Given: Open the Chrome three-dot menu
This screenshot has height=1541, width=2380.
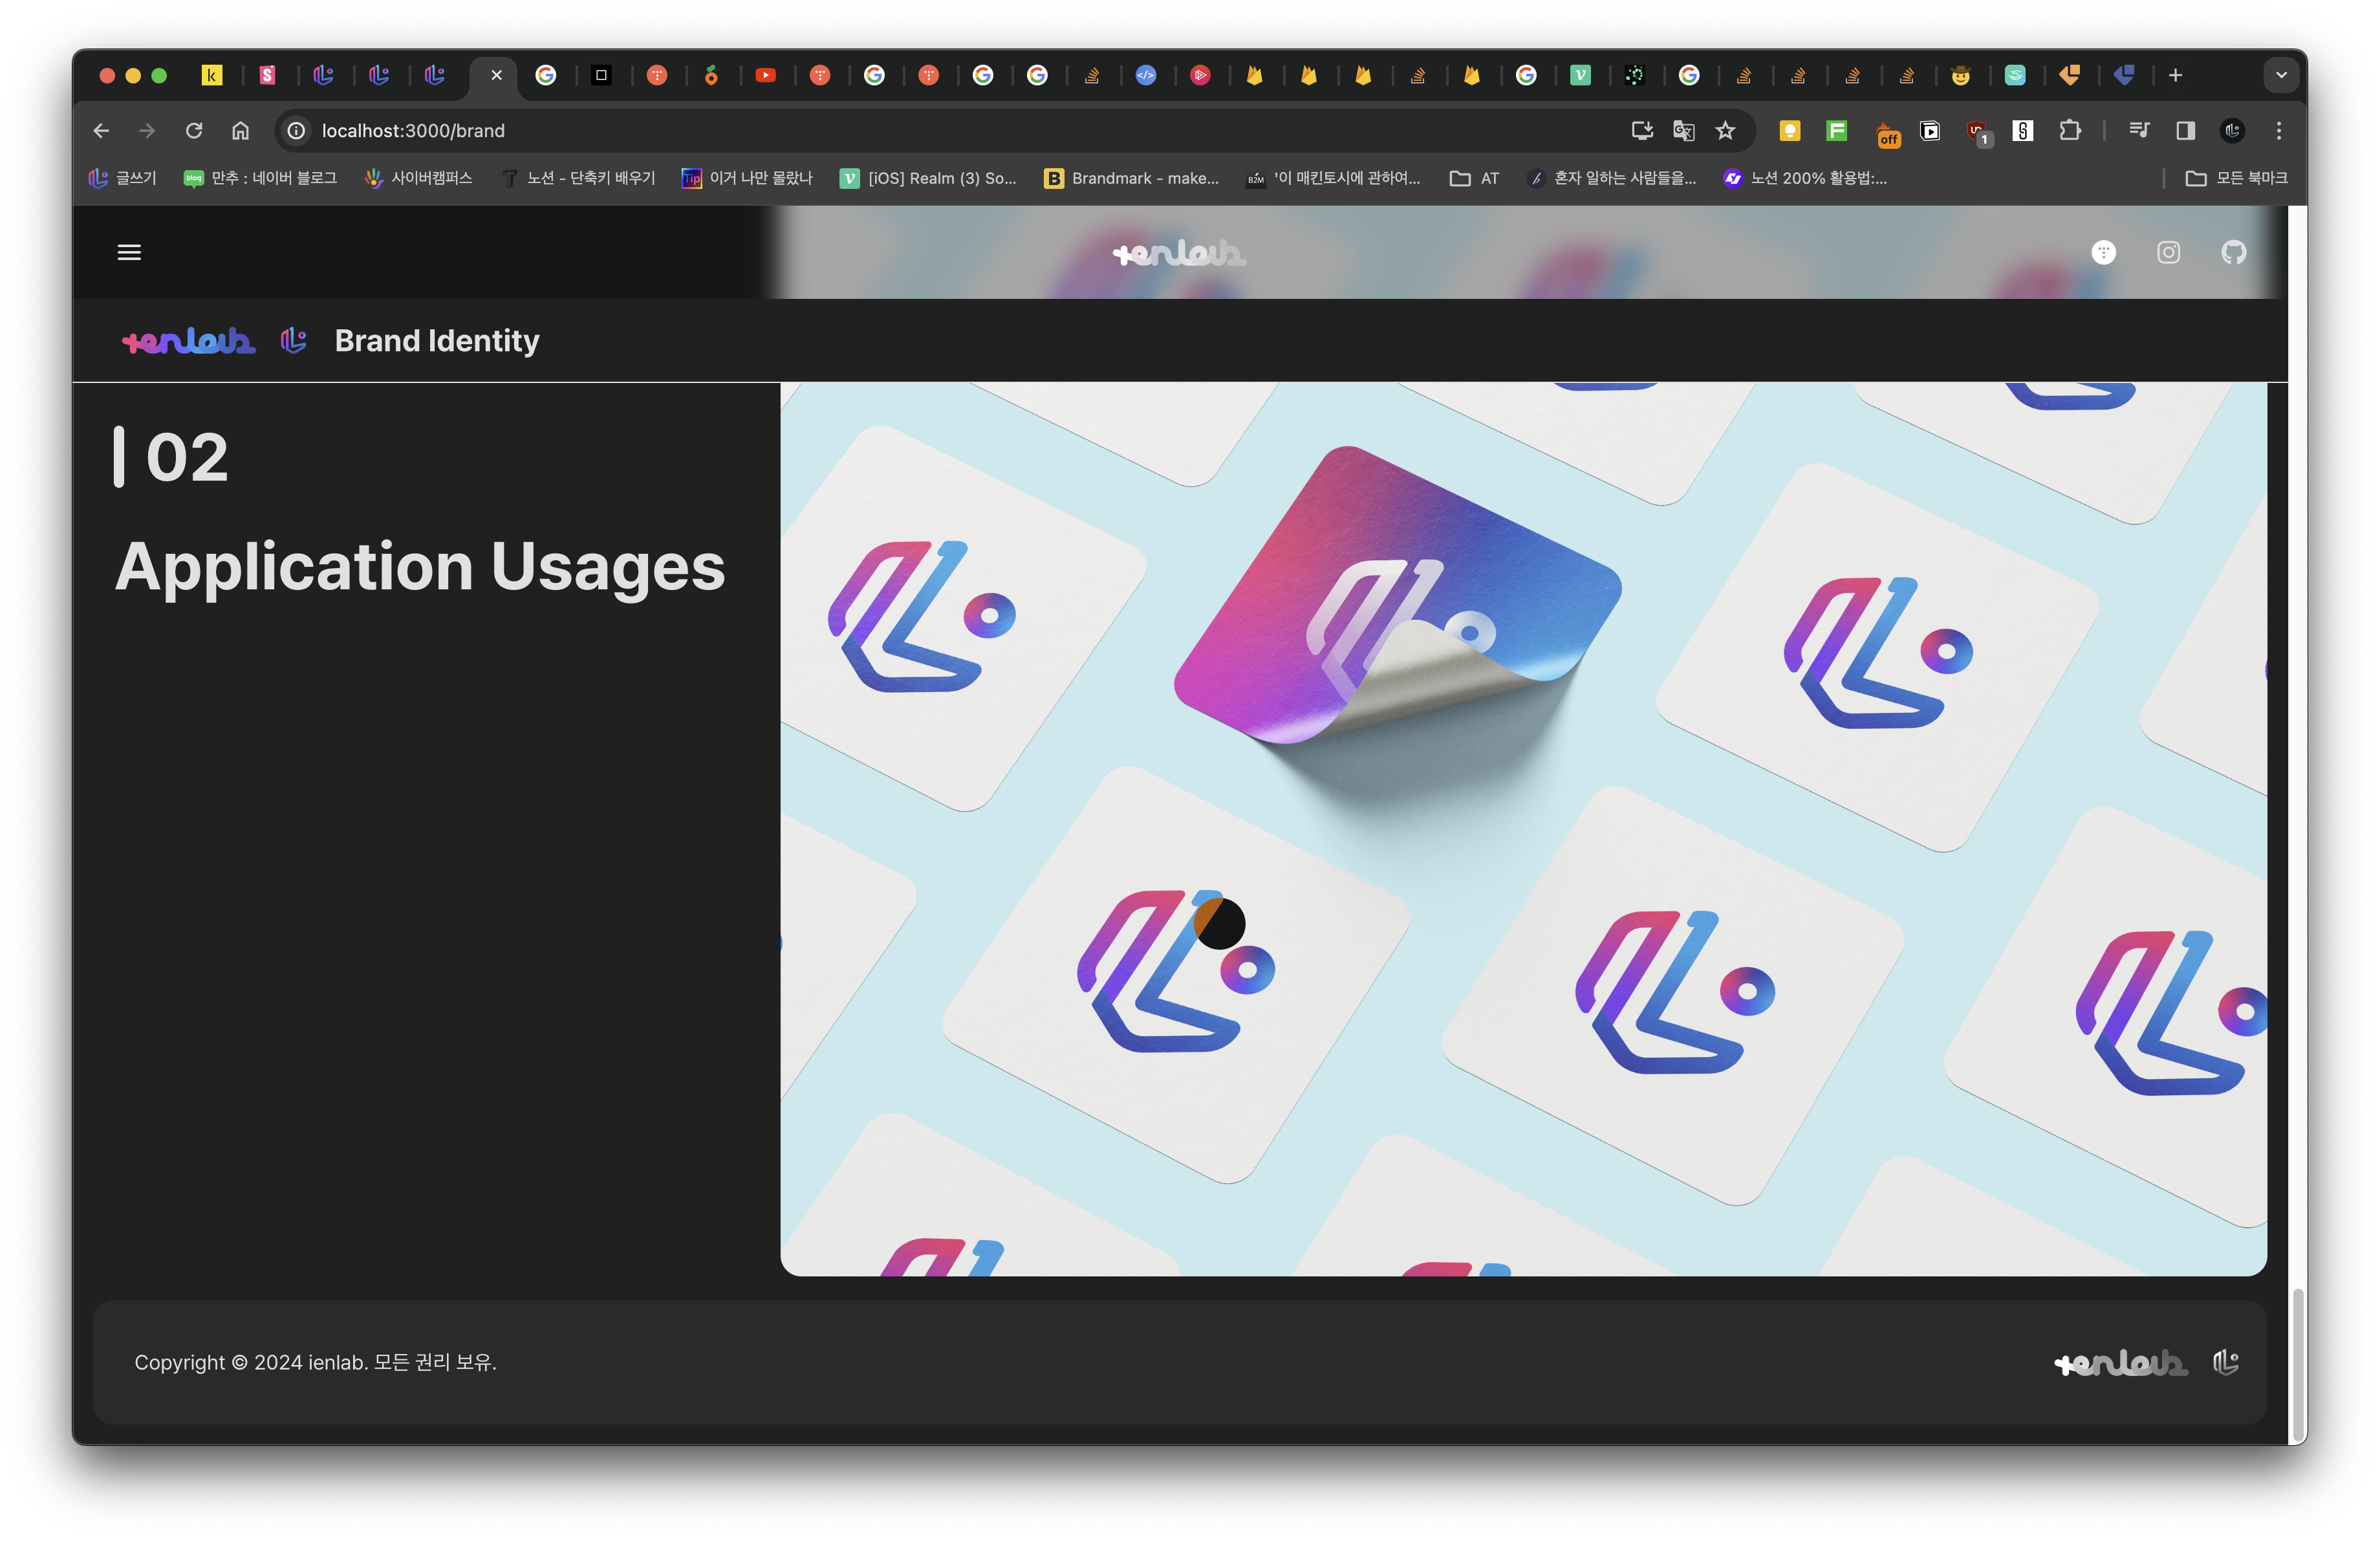Looking at the screenshot, I should point(2279,130).
